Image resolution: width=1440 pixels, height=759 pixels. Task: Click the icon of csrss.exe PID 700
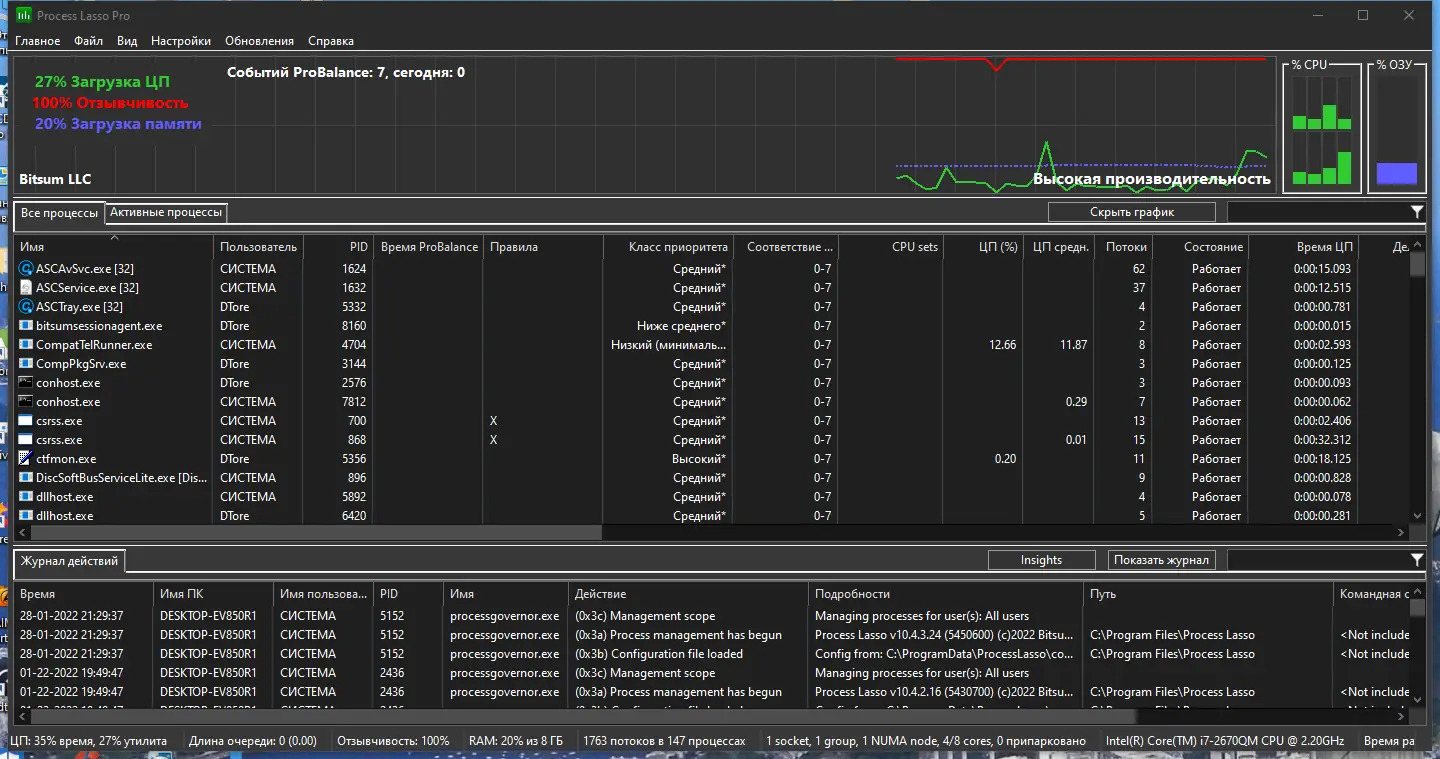tap(26, 421)
